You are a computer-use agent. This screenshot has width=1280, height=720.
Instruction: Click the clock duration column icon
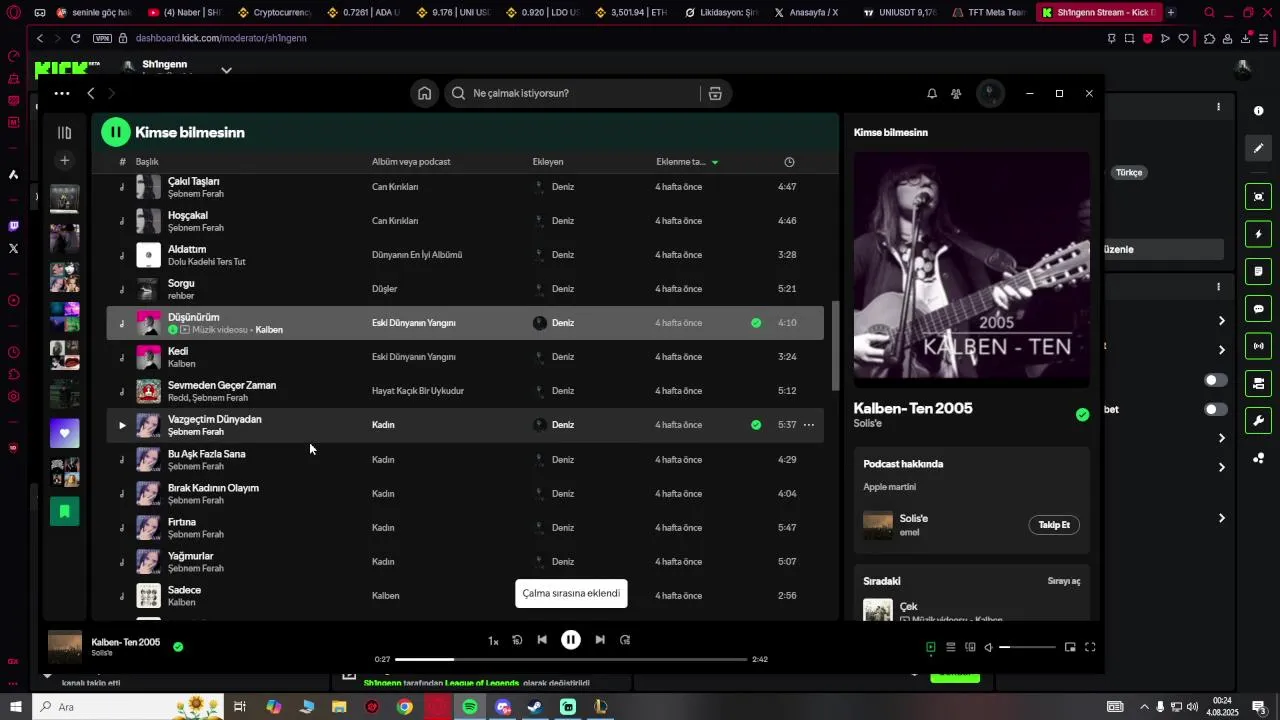pos(789,162)
